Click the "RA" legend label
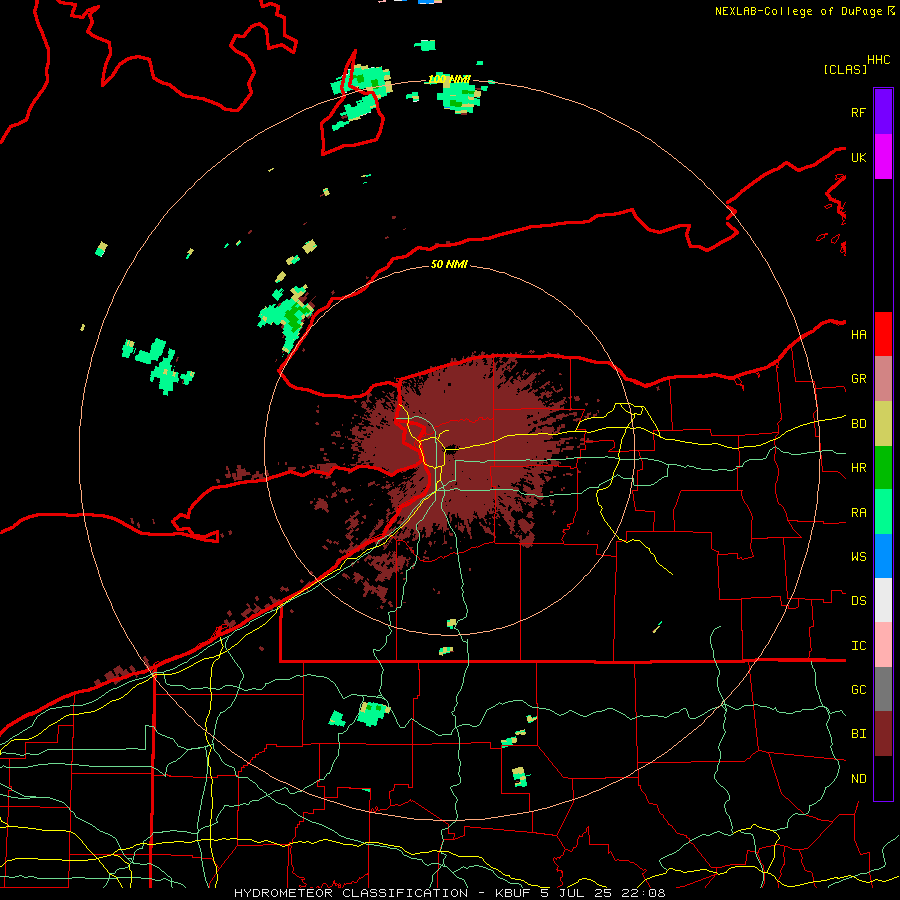Image resolution: width=900 pixels, height=900 pixels. point(858,513)
